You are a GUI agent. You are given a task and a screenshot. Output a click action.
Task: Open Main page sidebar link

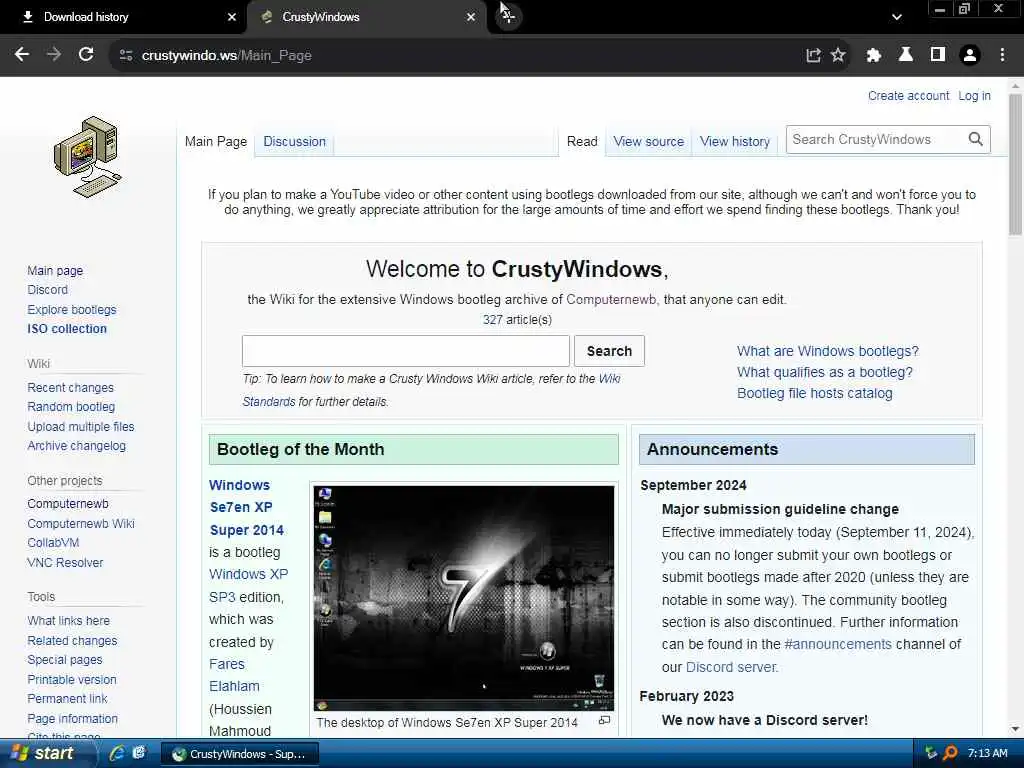coord(55,270)
